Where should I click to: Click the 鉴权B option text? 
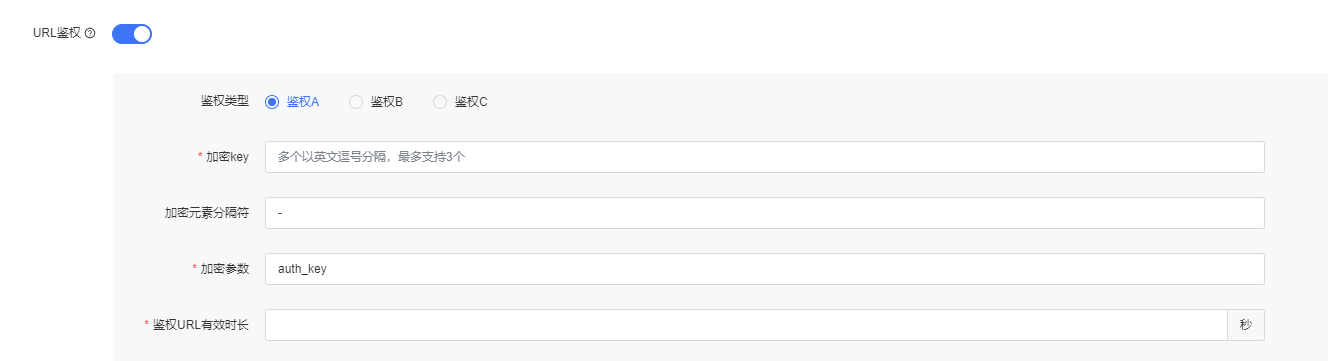click(x=387, y=101)
